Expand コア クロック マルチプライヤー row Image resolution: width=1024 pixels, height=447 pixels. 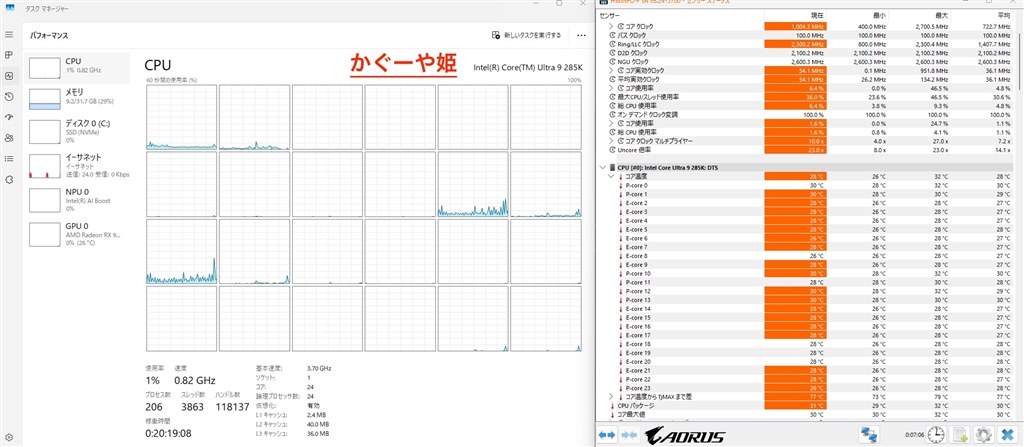[x=611, y=141]
